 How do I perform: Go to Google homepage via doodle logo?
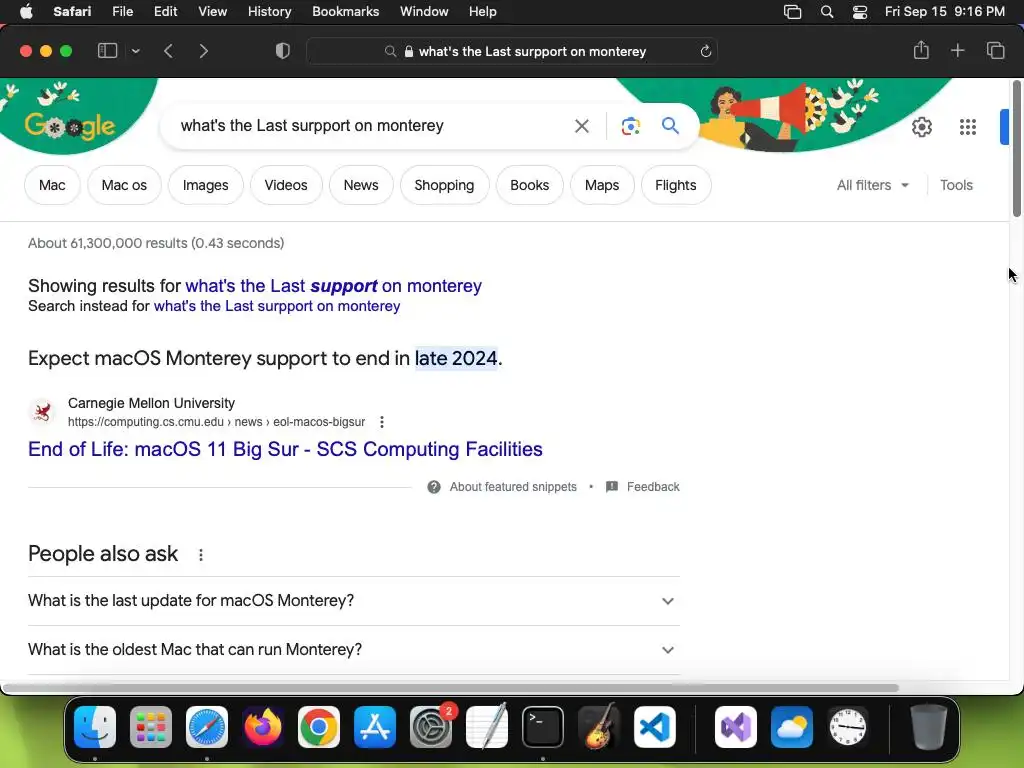point(70,124)
